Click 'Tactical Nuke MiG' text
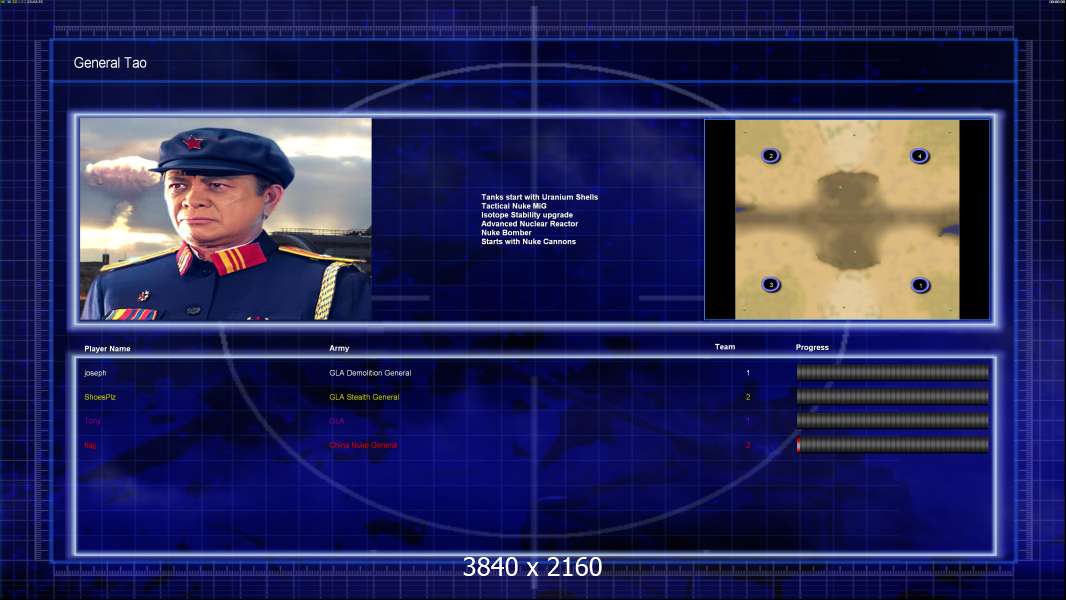Image resolution: width=1066 pixels, height=600 pixels. click(514, 206)
